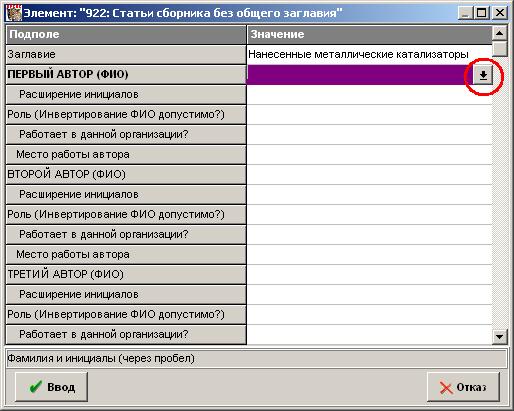
Task: Confirm with the Ввод button
Action: click(52, 387)
